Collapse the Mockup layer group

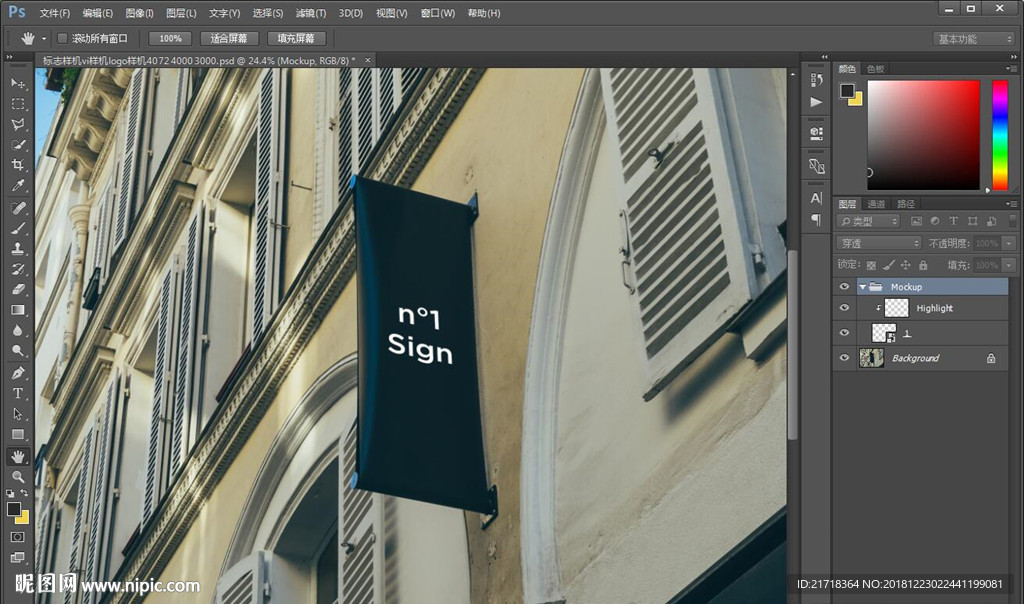(x=862, y=287)
